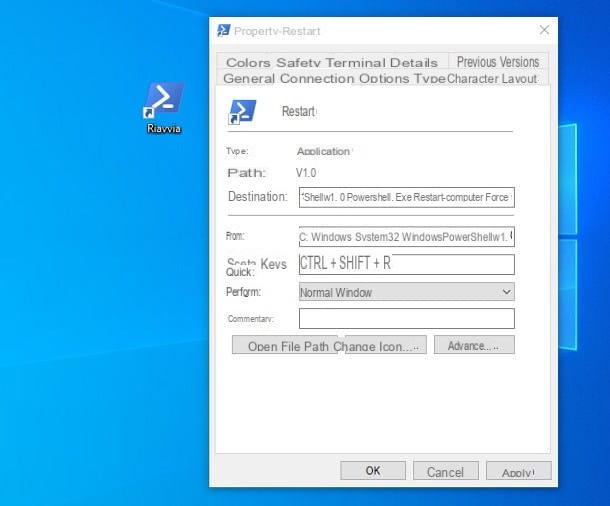The height and width of the screenshot is (506, 610).
Task: Switch to the Character tab
Action: pos(472,78)
